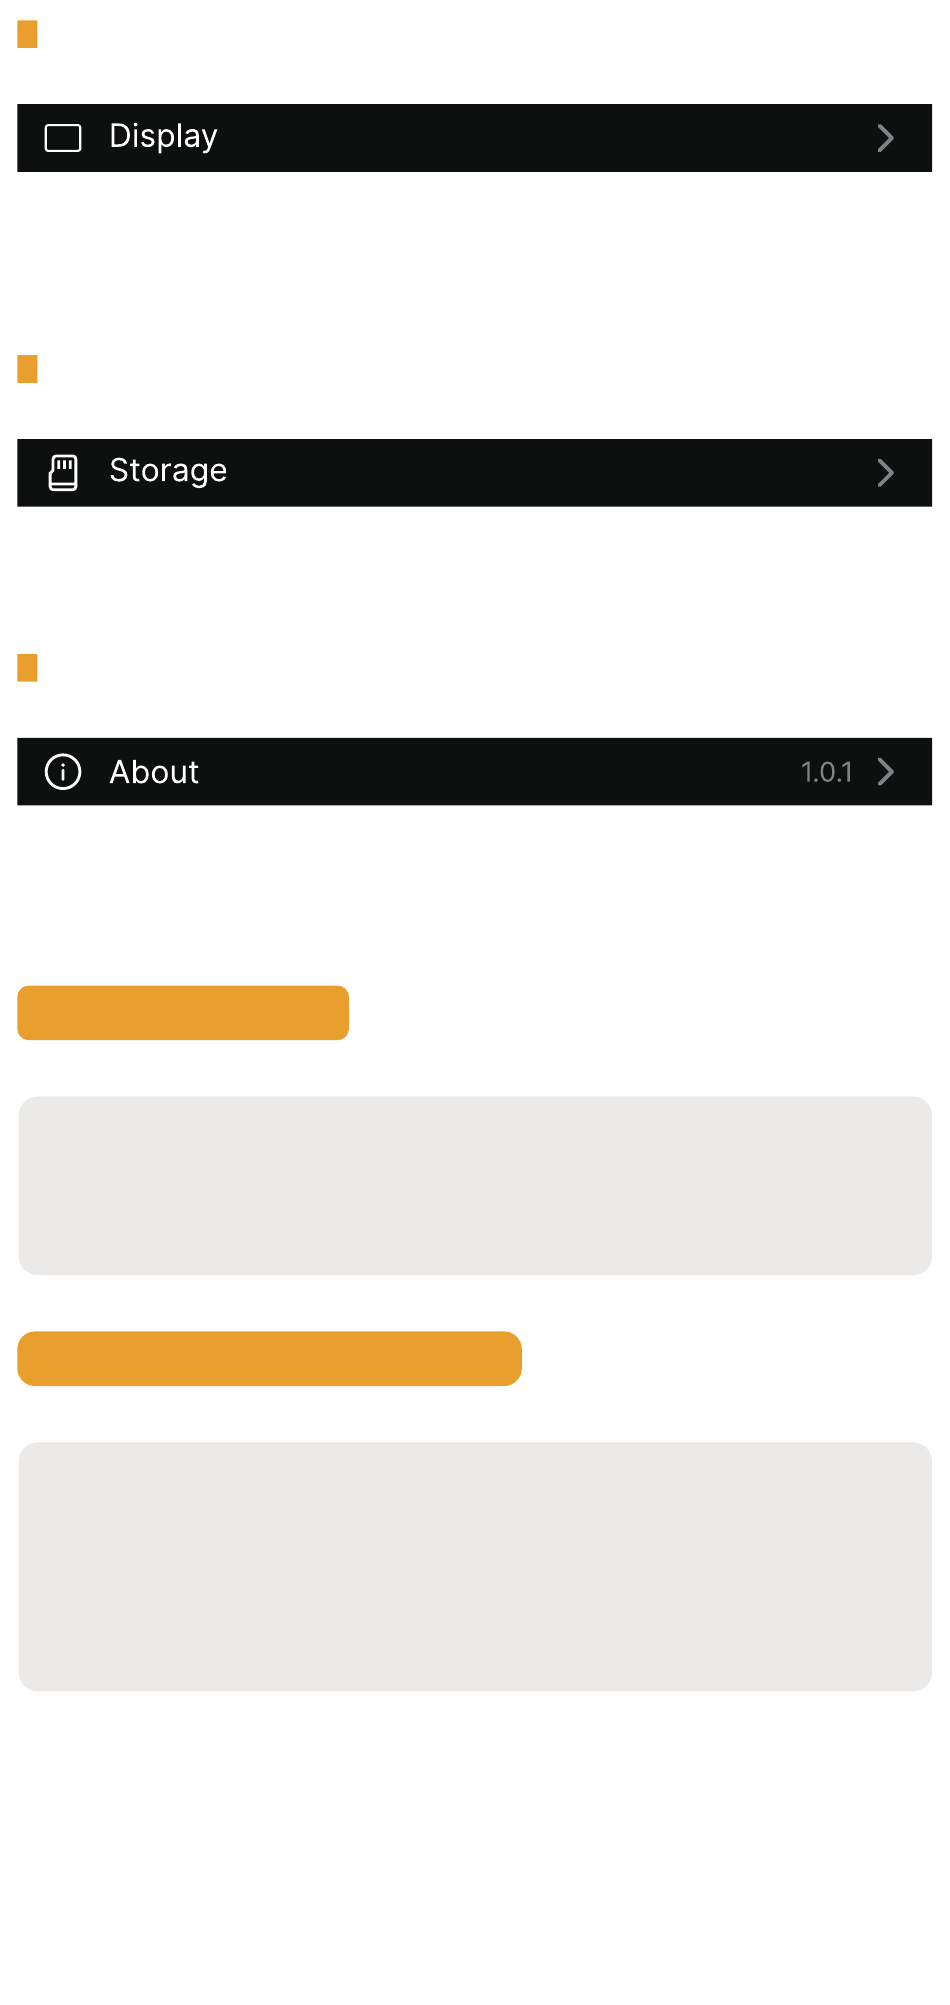950x2005 pixels.
Task: Open the Storage menu label
Action: click(x=168, y=471)
